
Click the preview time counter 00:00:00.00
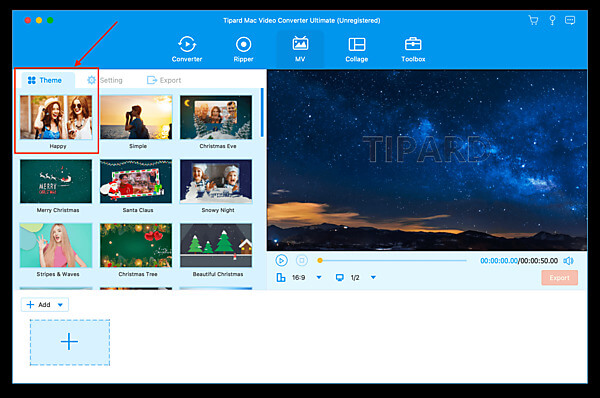click(x=499, y=261)
